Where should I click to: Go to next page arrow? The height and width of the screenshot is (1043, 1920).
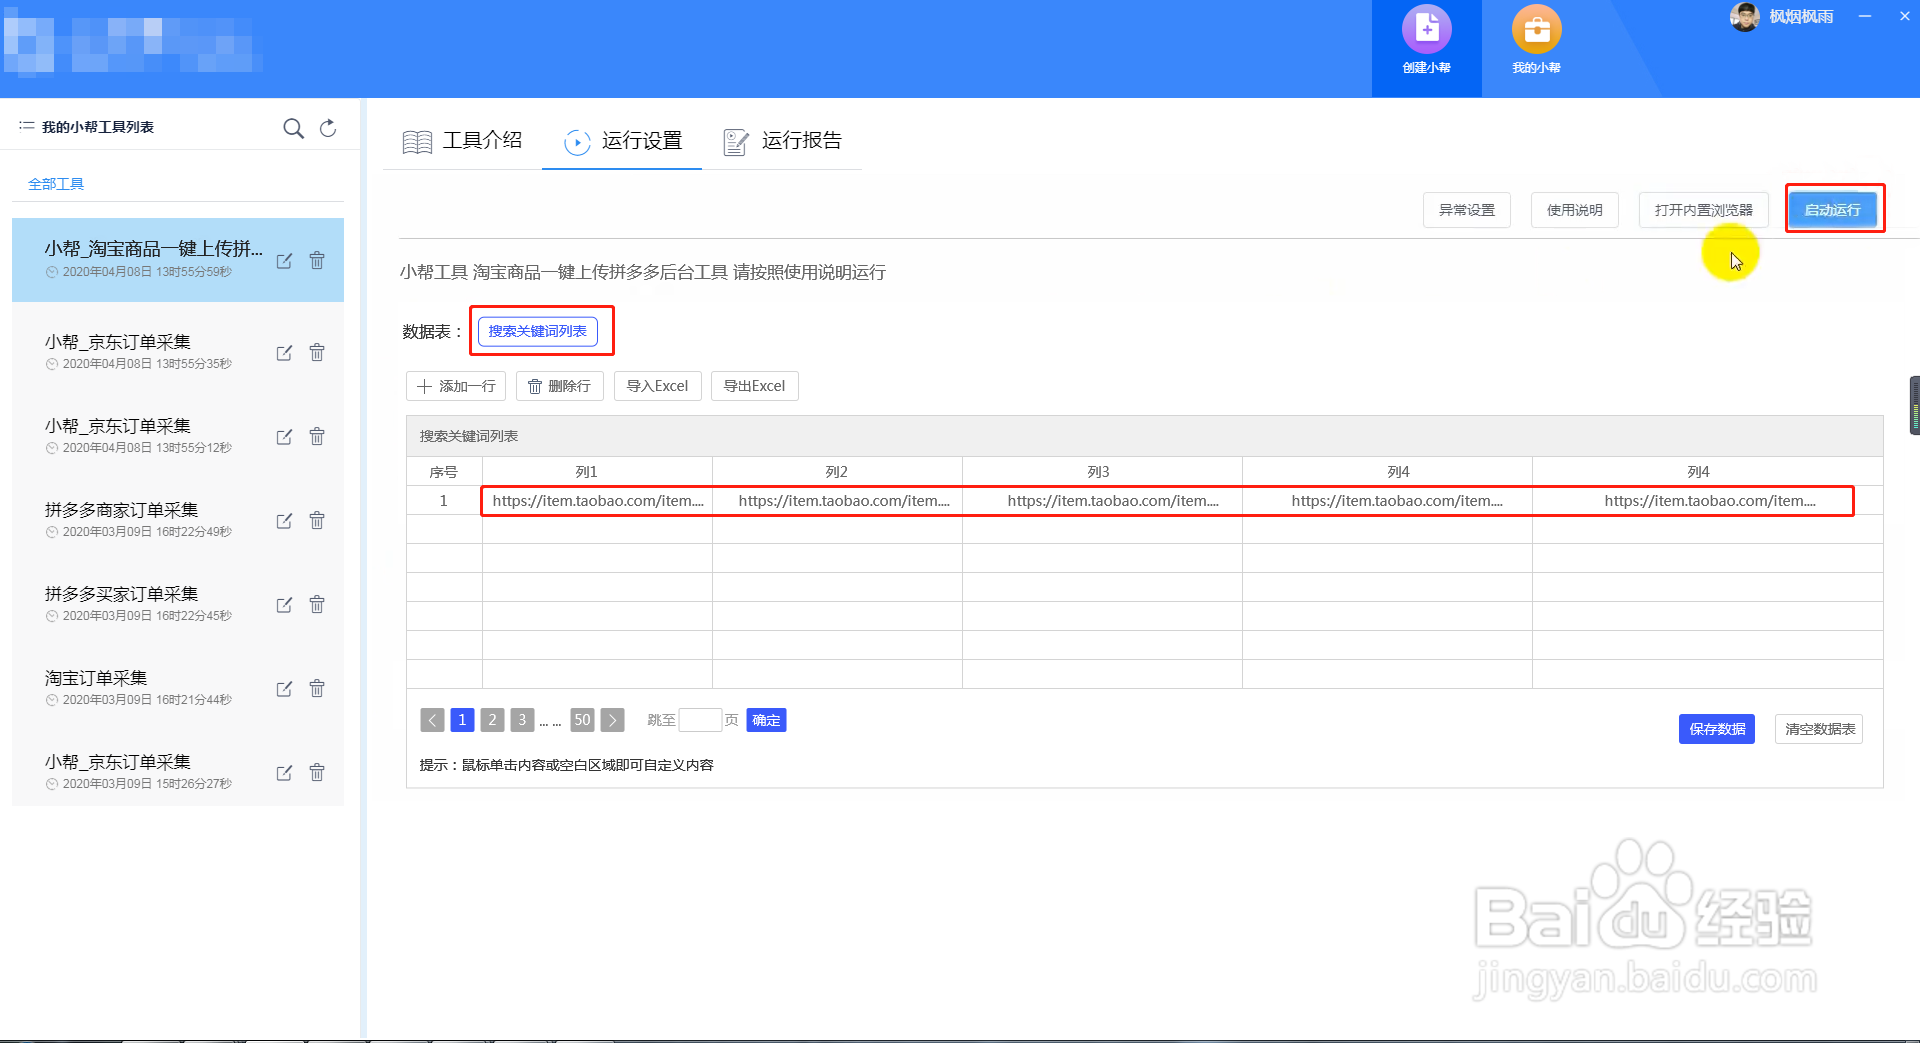tap(613, 720)
